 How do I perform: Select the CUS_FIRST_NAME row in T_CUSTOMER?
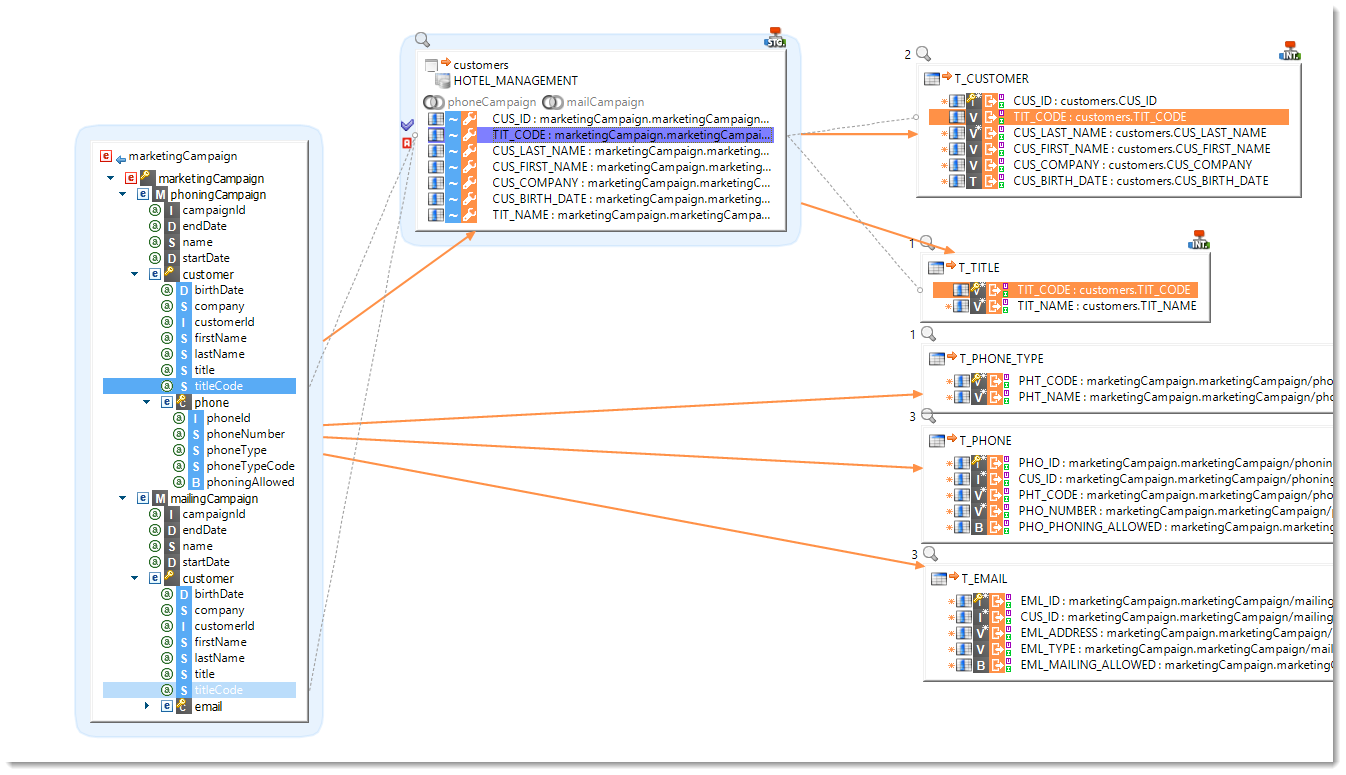click(1109, 149)
